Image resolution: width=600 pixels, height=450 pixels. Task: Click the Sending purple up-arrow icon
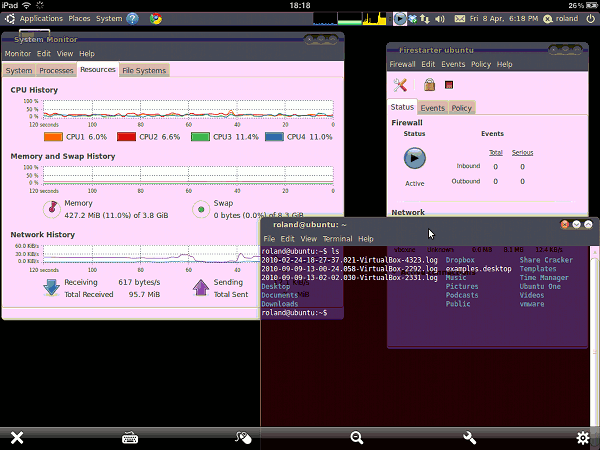click(x=201, y=288)
